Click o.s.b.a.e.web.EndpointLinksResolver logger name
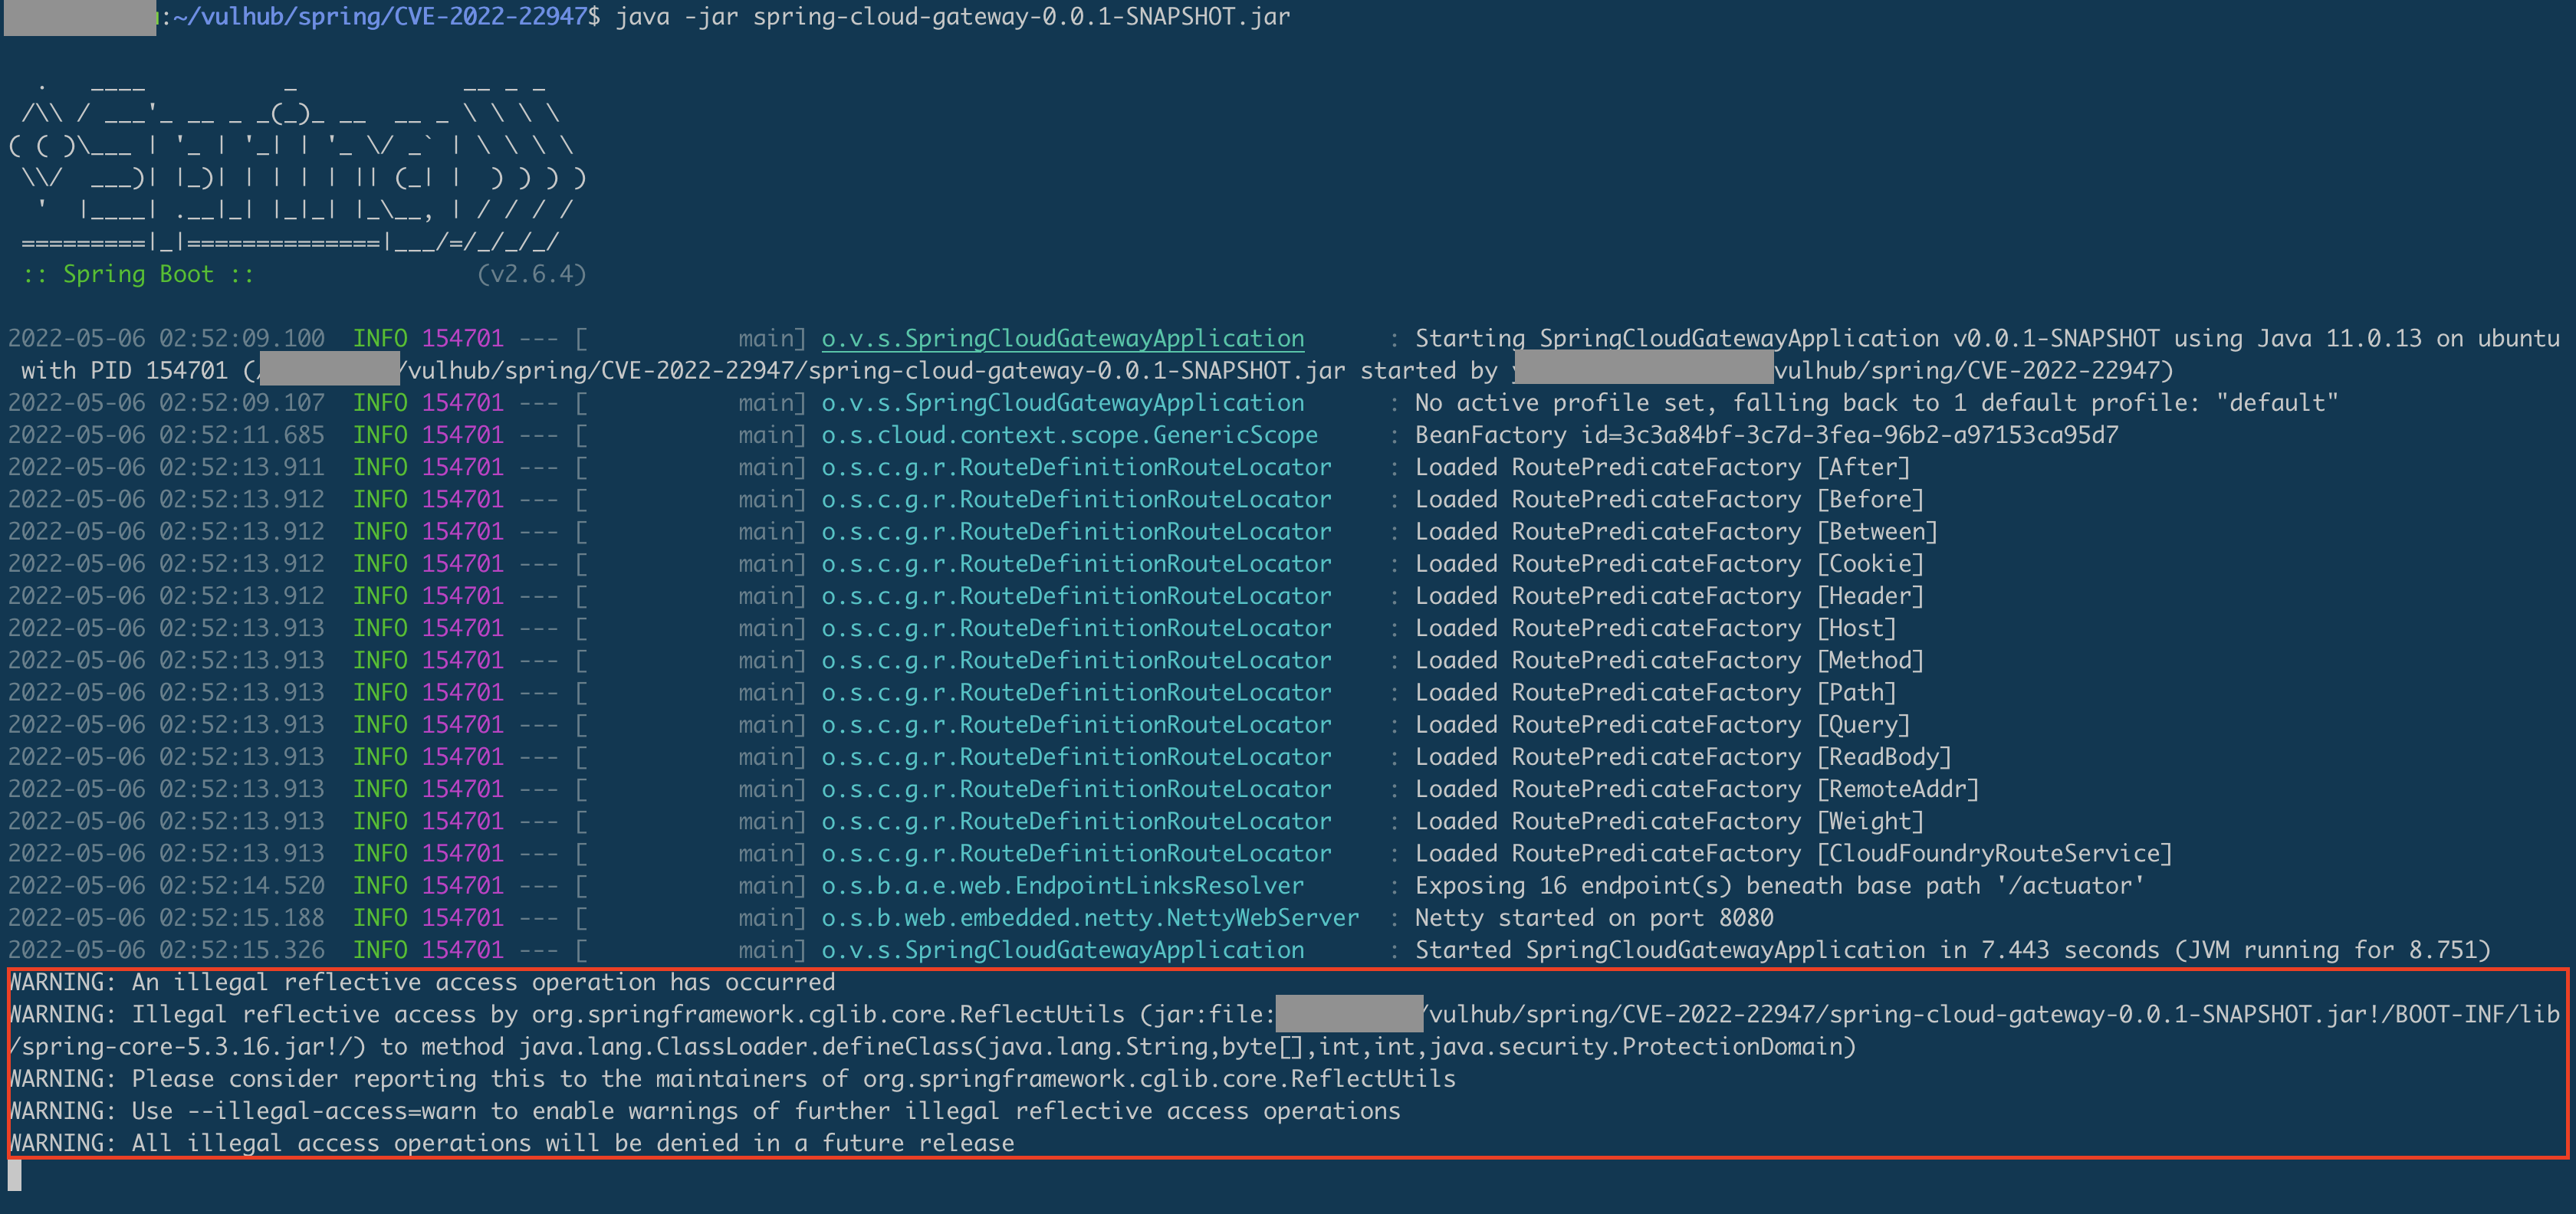The image size is (2576, 1214). [x=1062, y=886]
